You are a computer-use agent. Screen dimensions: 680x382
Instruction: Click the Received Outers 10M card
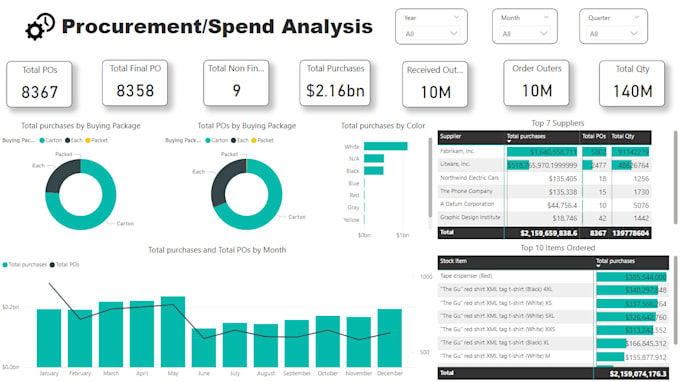tap(435, 84)
